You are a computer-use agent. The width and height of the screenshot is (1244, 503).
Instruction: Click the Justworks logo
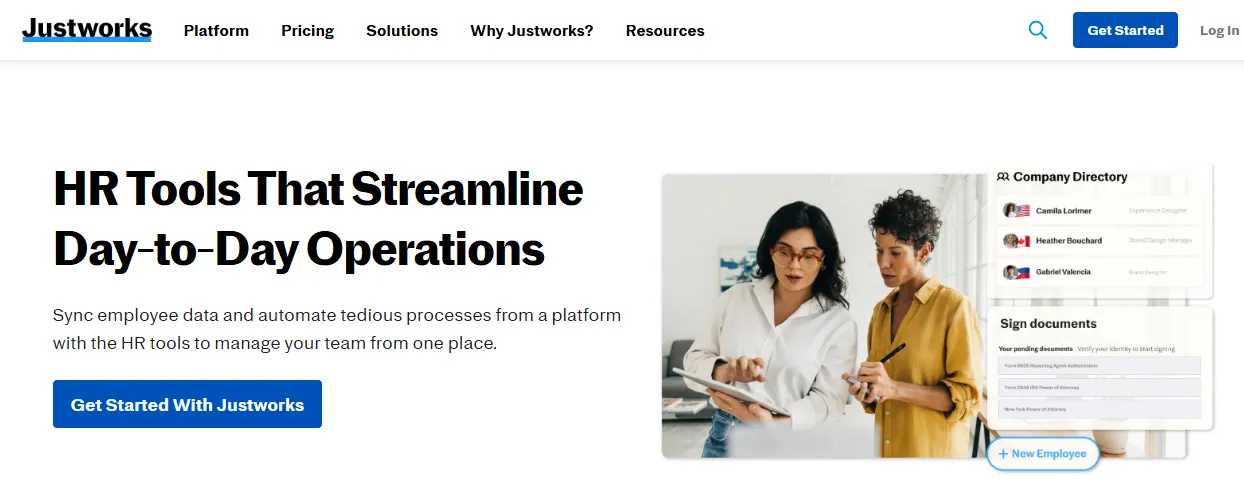coord(87,29)
